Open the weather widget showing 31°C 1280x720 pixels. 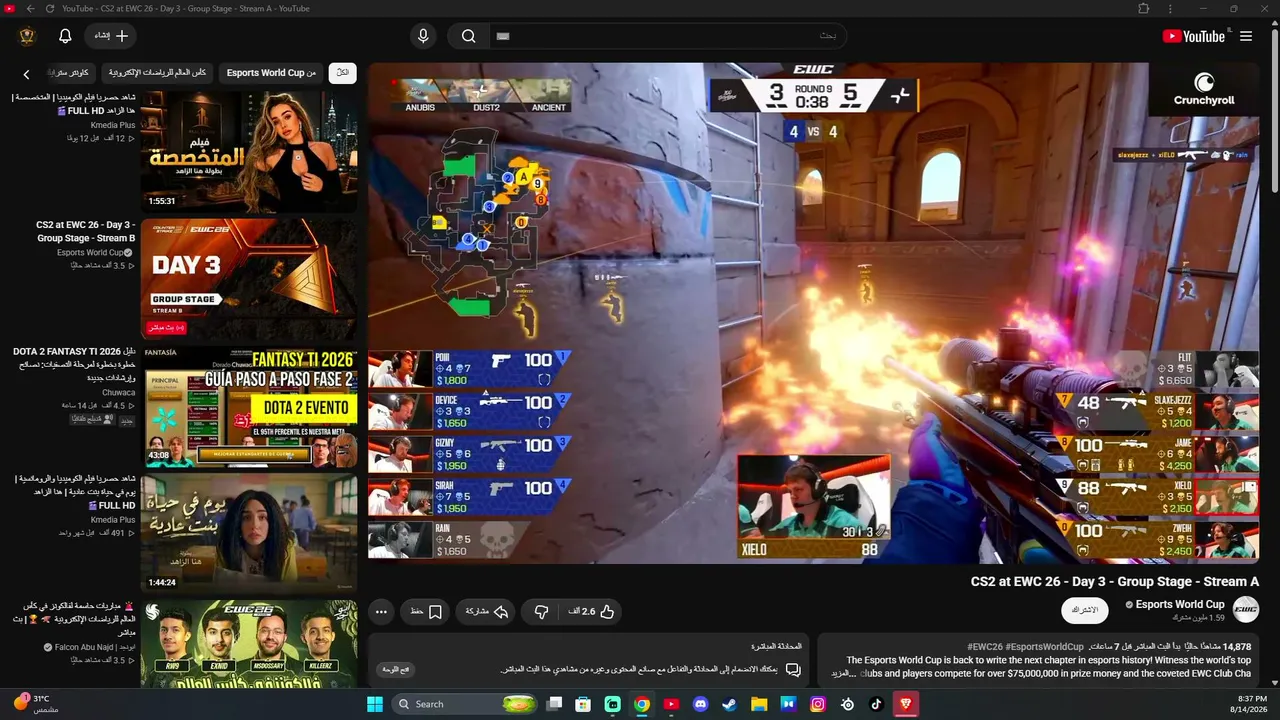(x=36, y=704)
